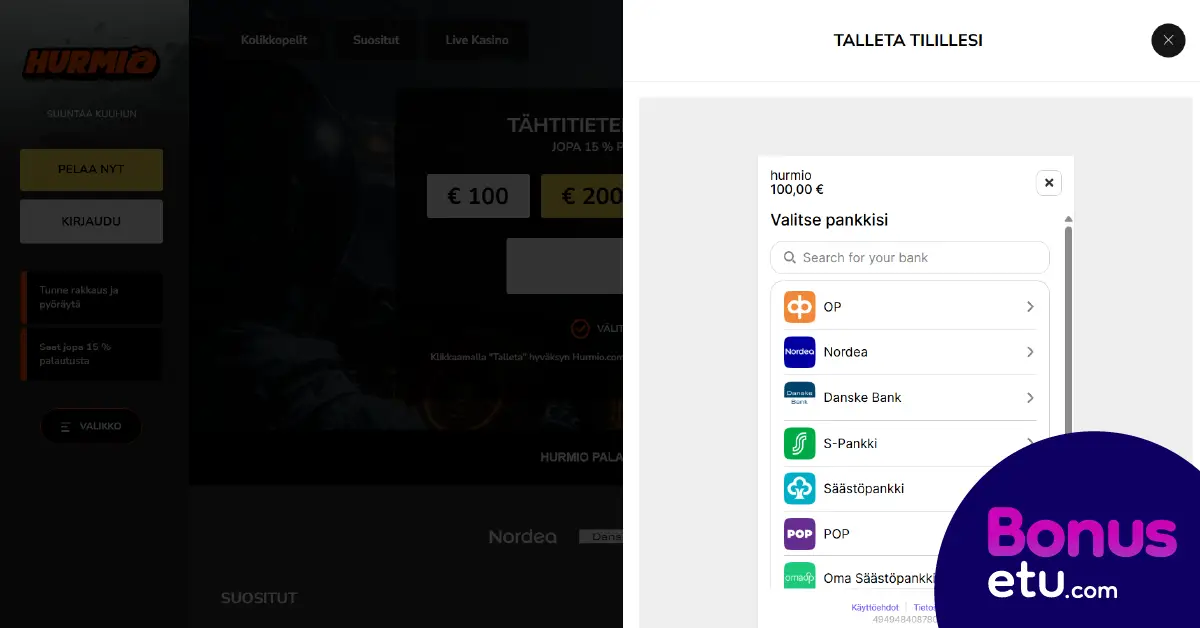Open the Valikko menu button
This screenshot has width=1200, height=628.
[91, 426]
